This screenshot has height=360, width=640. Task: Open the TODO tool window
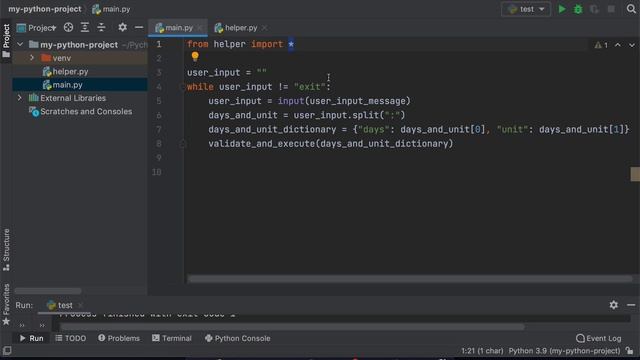tap(71, 338)
